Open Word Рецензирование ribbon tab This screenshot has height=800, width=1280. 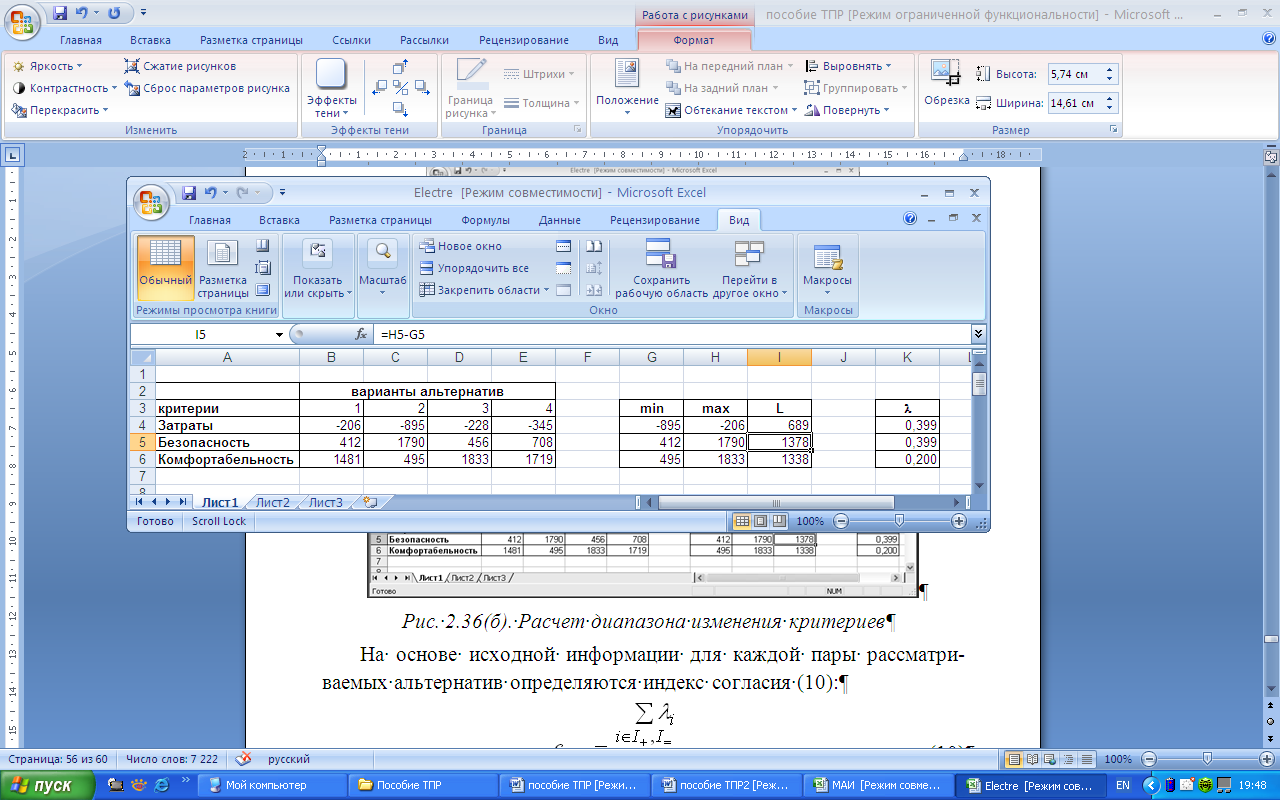[x=525, y=40]
